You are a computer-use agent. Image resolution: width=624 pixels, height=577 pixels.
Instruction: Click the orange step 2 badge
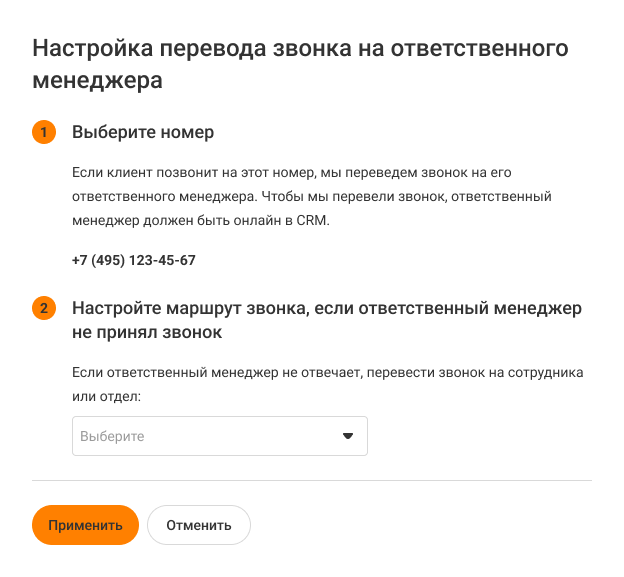point(44,308)
